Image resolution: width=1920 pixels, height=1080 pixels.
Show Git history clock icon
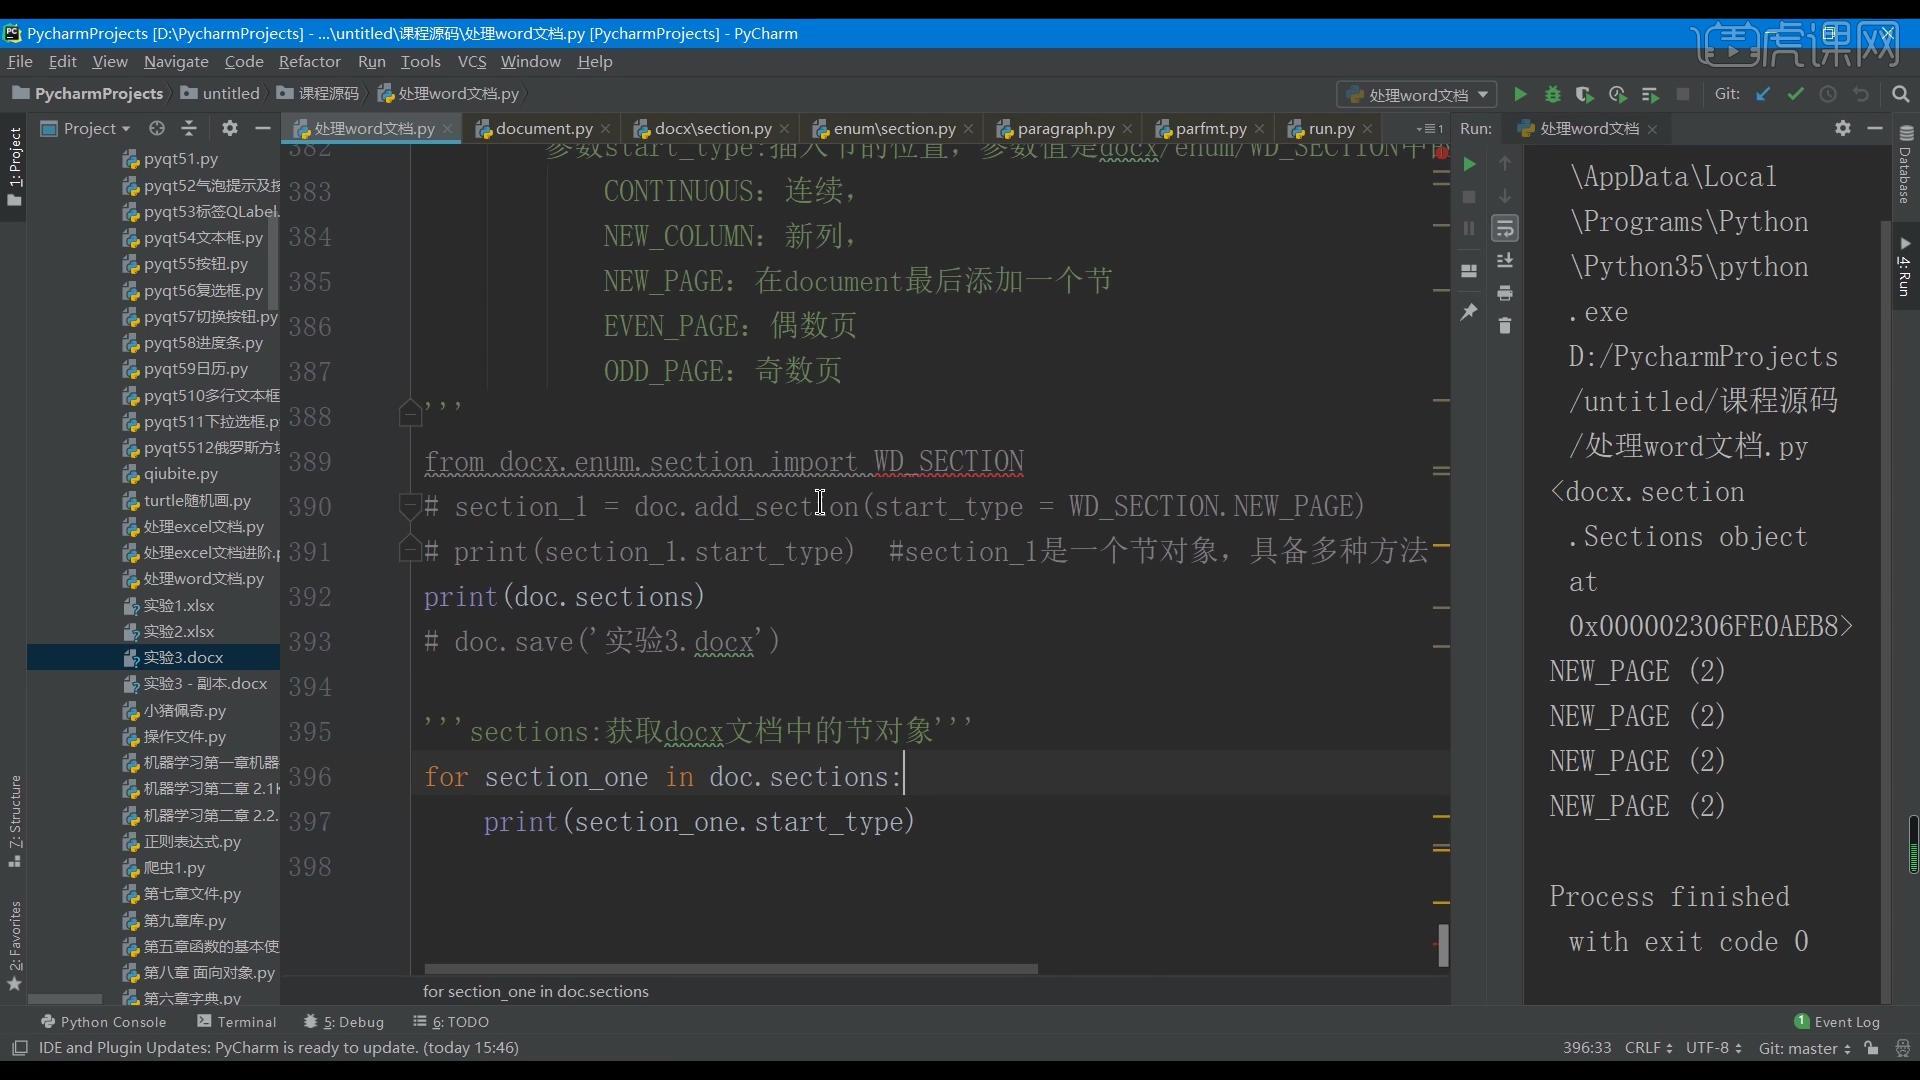pyautogui.click(x=1828, y=94)
